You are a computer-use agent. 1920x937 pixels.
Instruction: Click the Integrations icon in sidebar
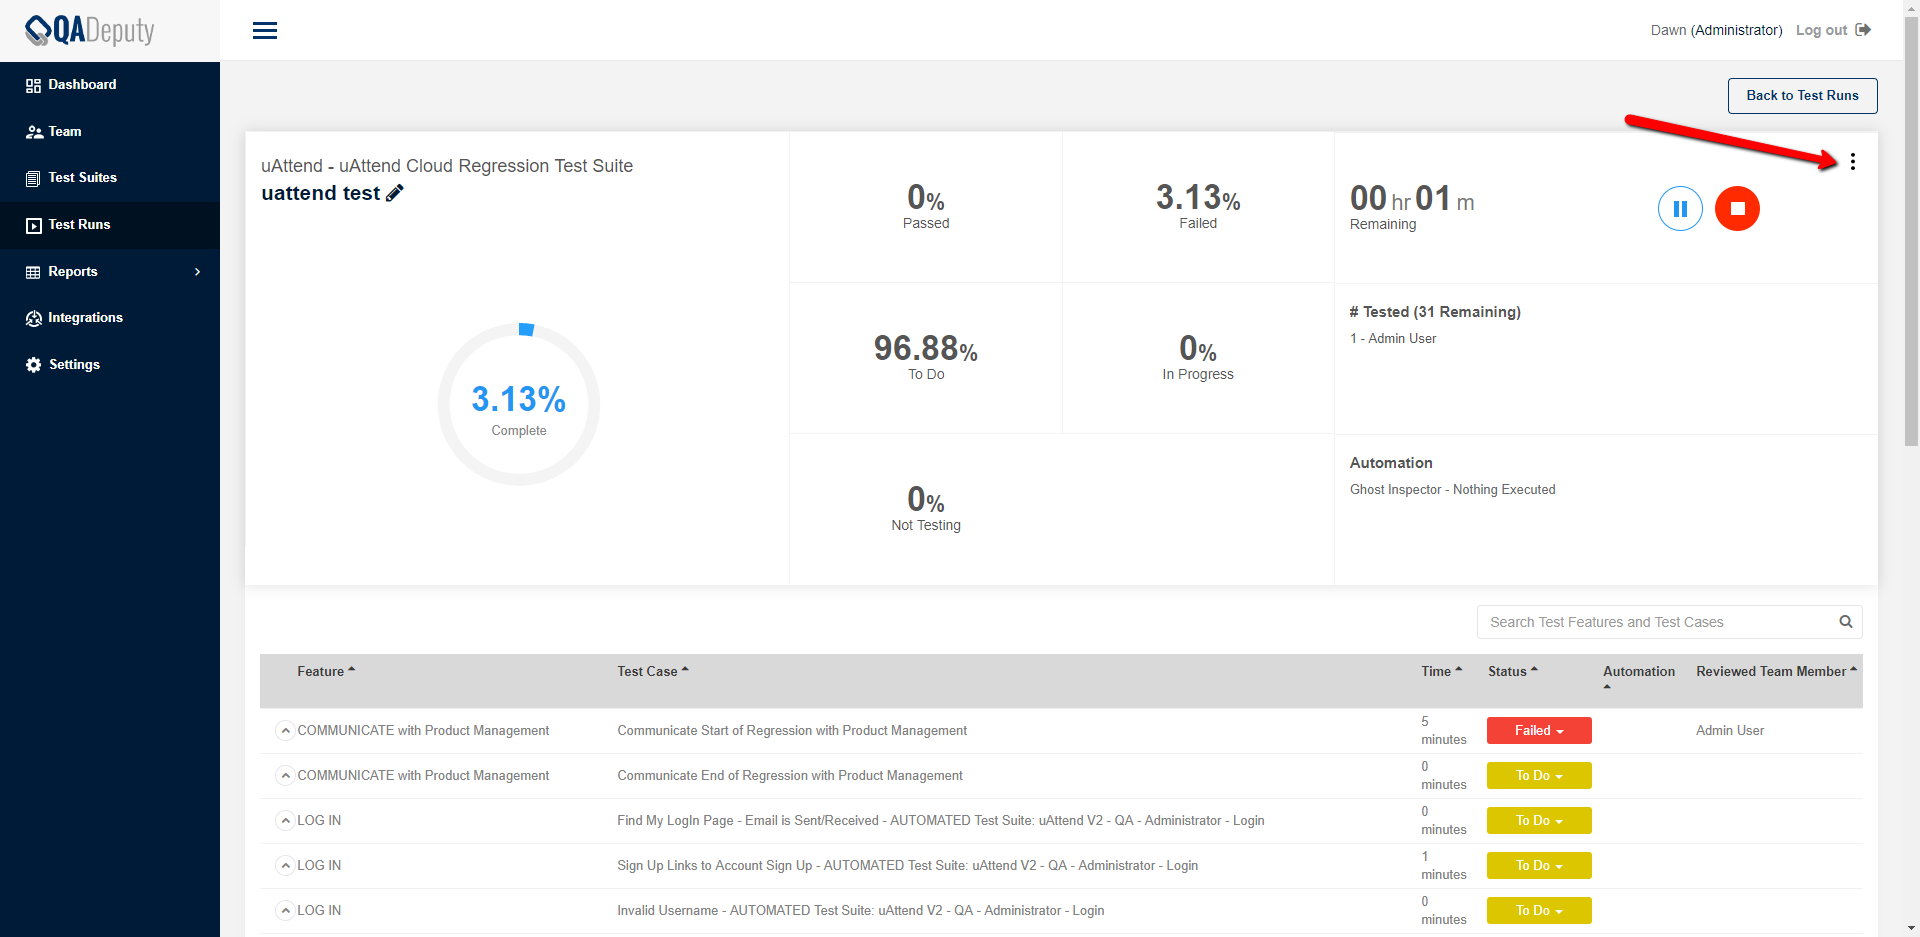point(34,318)
